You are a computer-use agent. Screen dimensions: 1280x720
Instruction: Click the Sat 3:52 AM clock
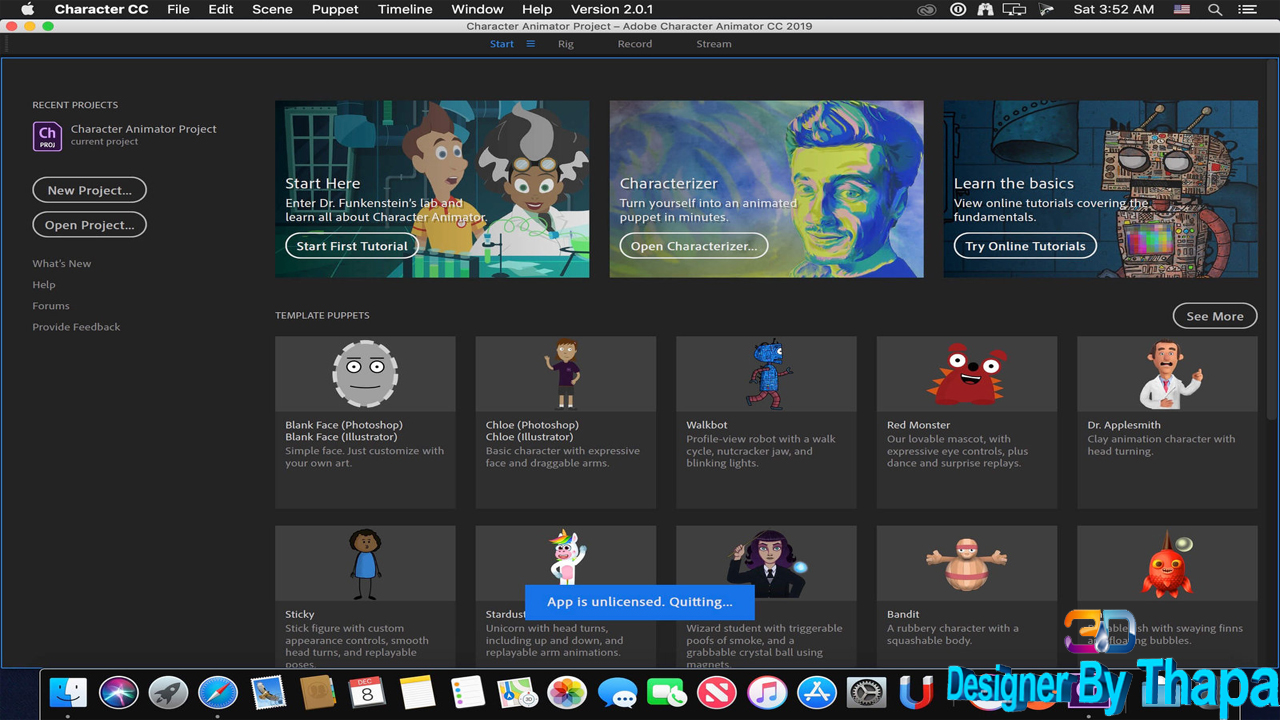[1113, 9]
